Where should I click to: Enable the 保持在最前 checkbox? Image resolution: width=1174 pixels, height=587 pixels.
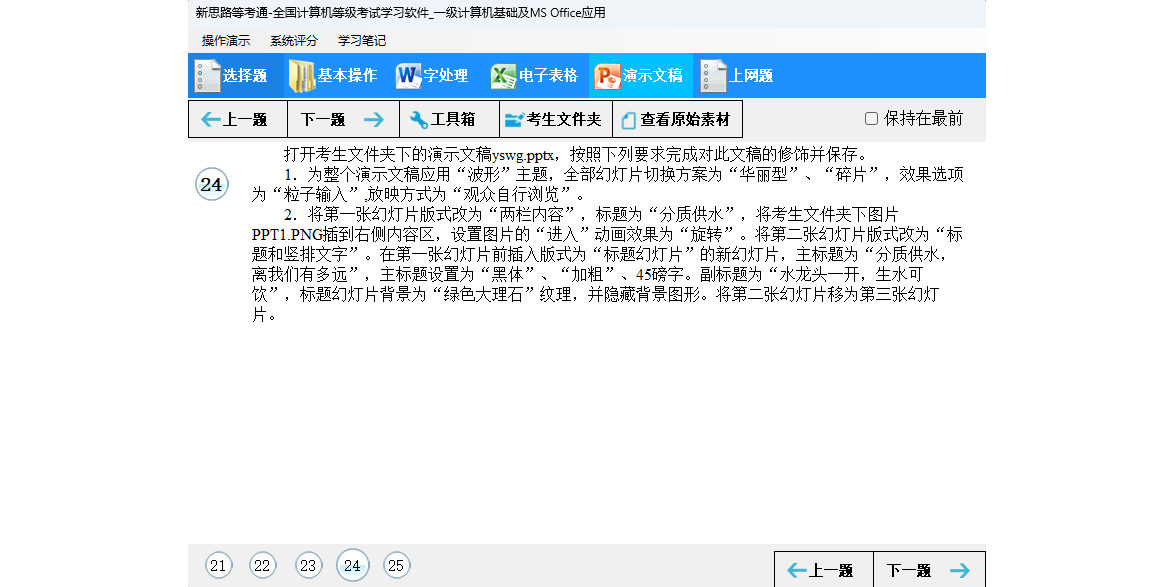871,119
